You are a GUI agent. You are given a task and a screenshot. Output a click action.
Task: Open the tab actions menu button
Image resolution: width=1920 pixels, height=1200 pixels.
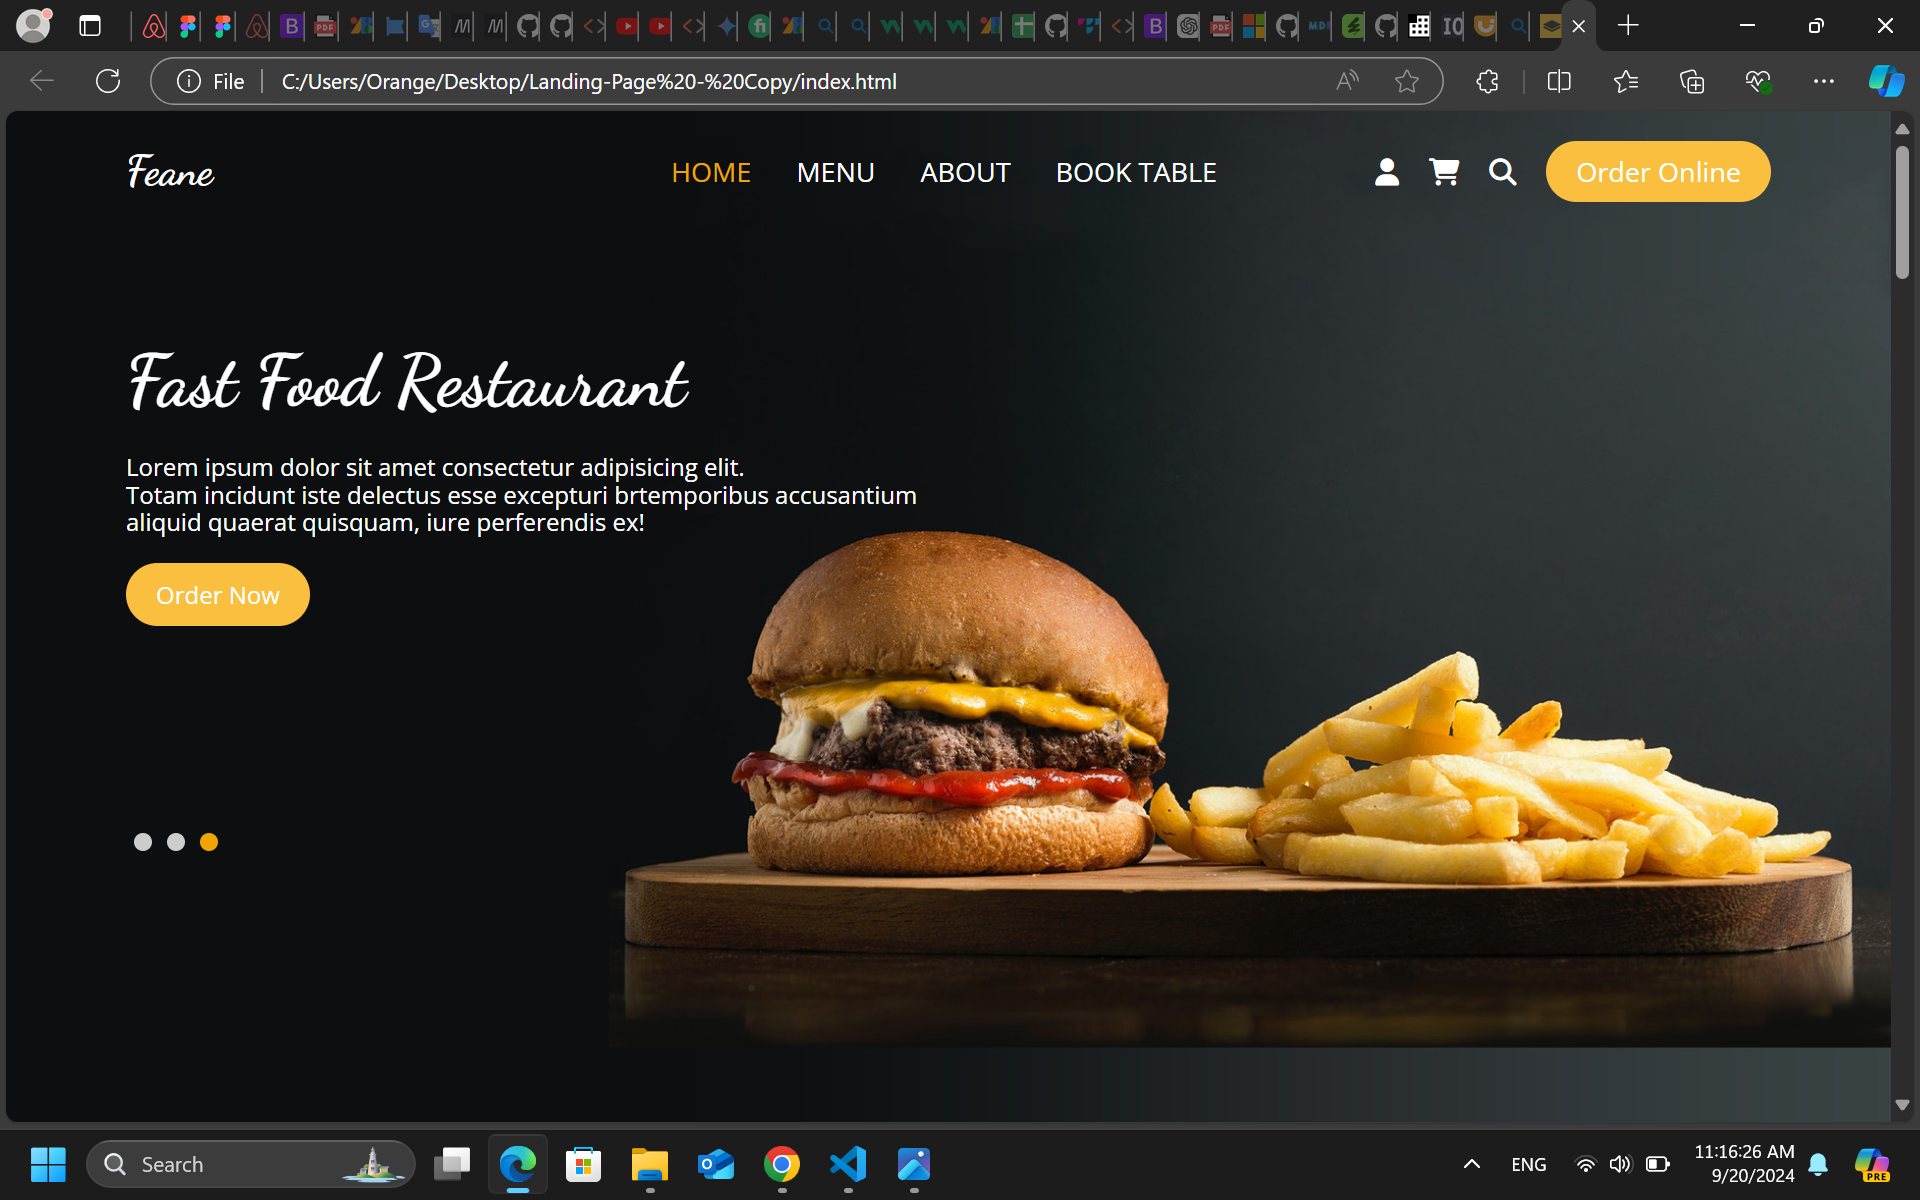tap(90, 26)
